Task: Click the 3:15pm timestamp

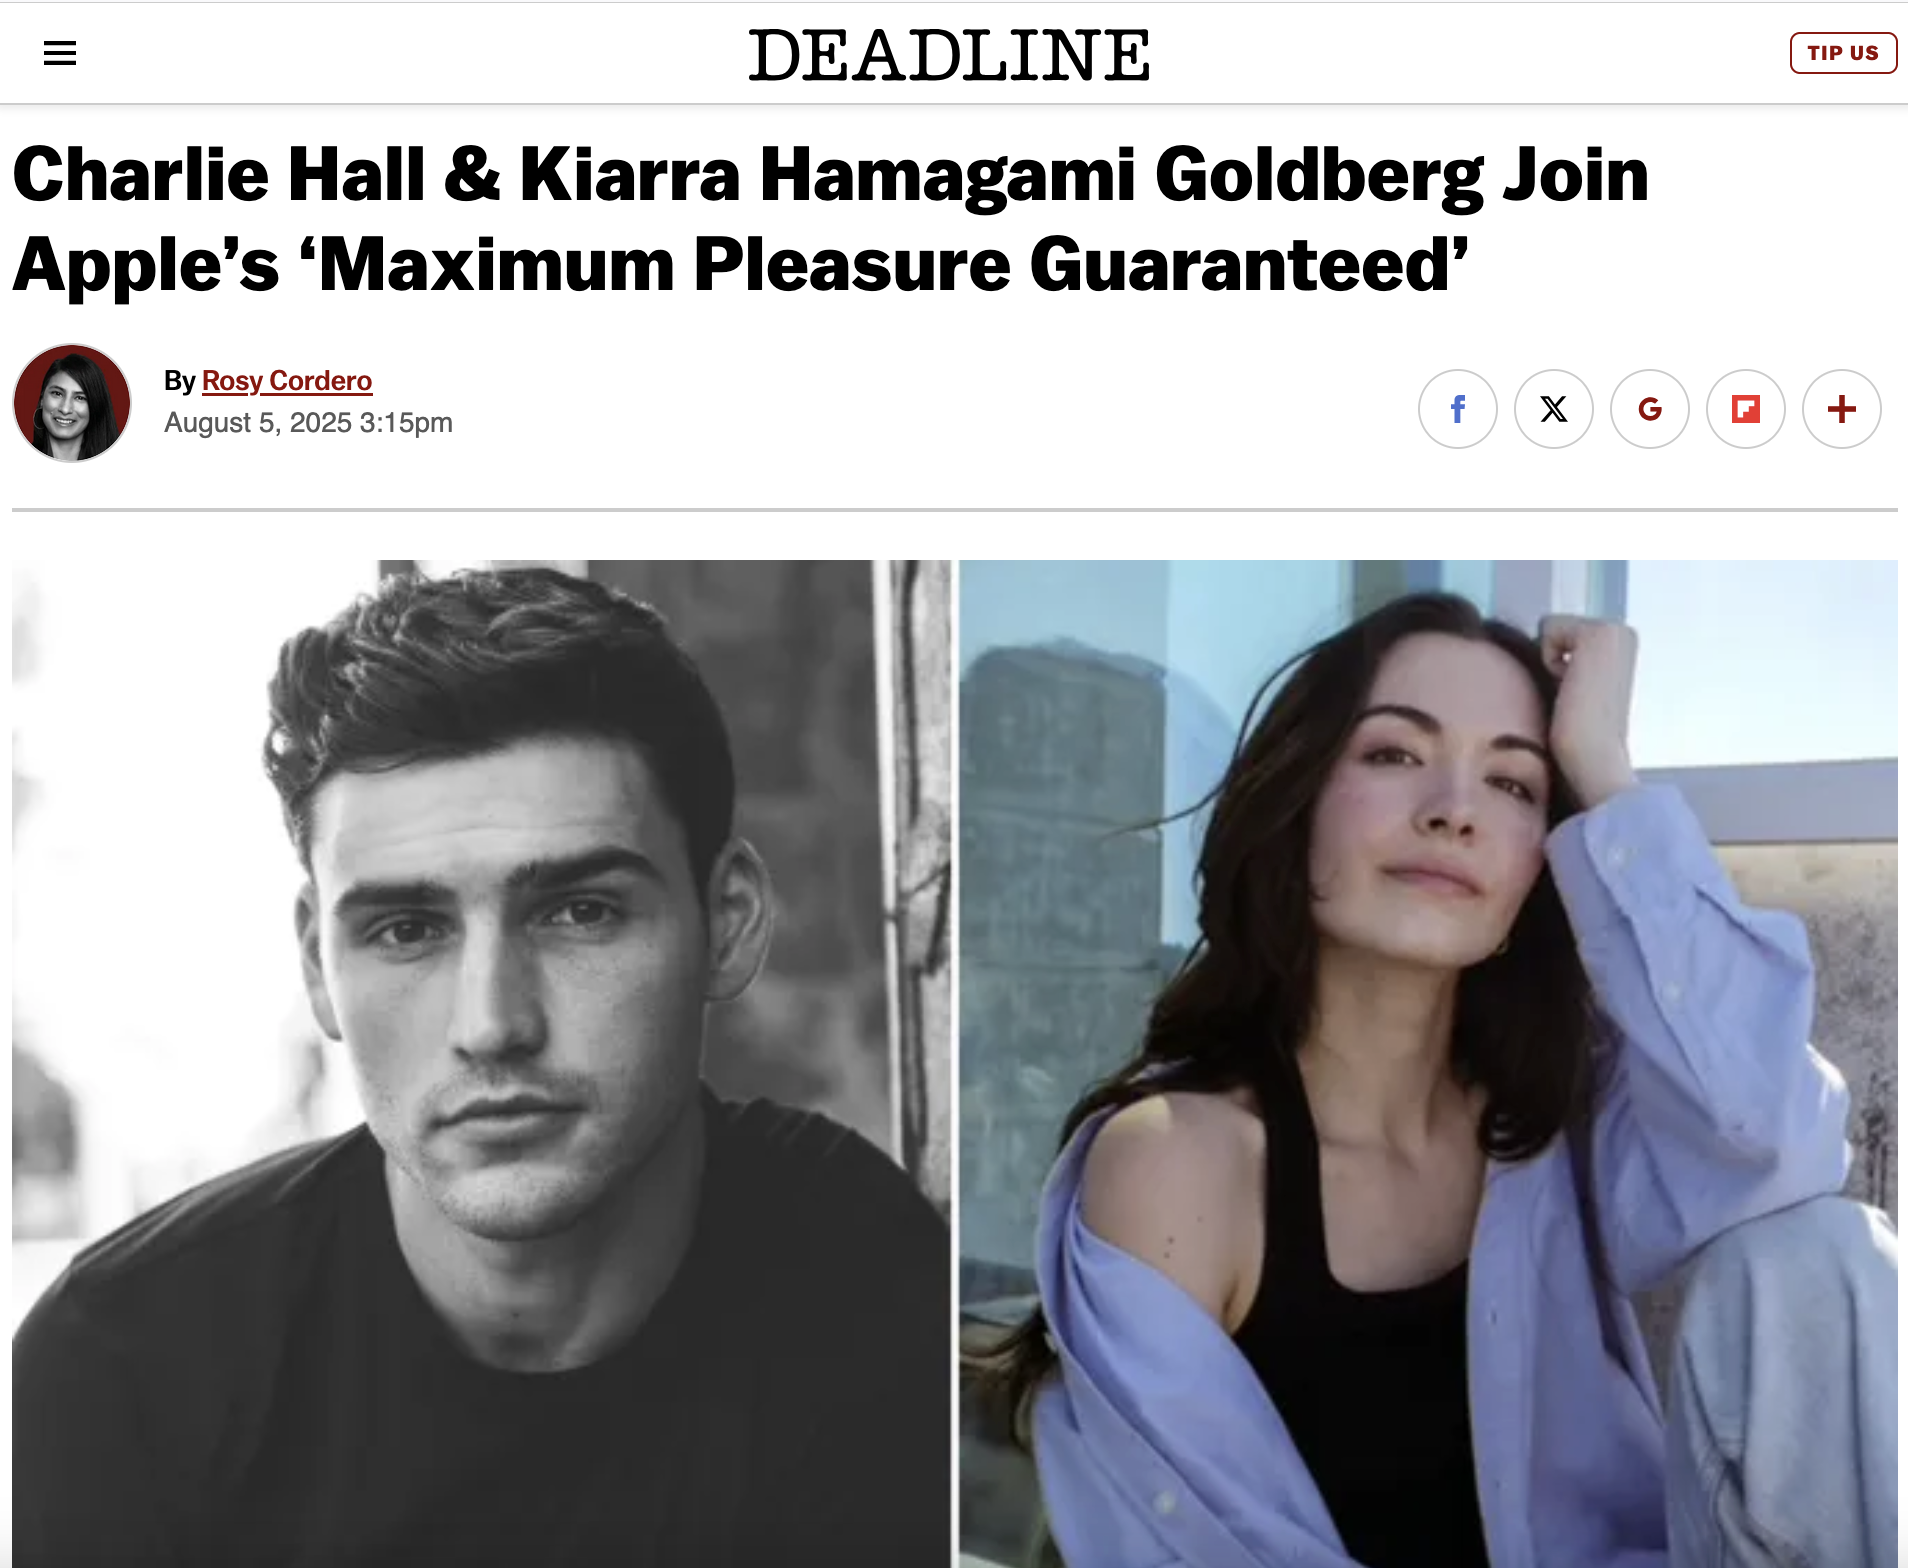Action: (406, 423)
